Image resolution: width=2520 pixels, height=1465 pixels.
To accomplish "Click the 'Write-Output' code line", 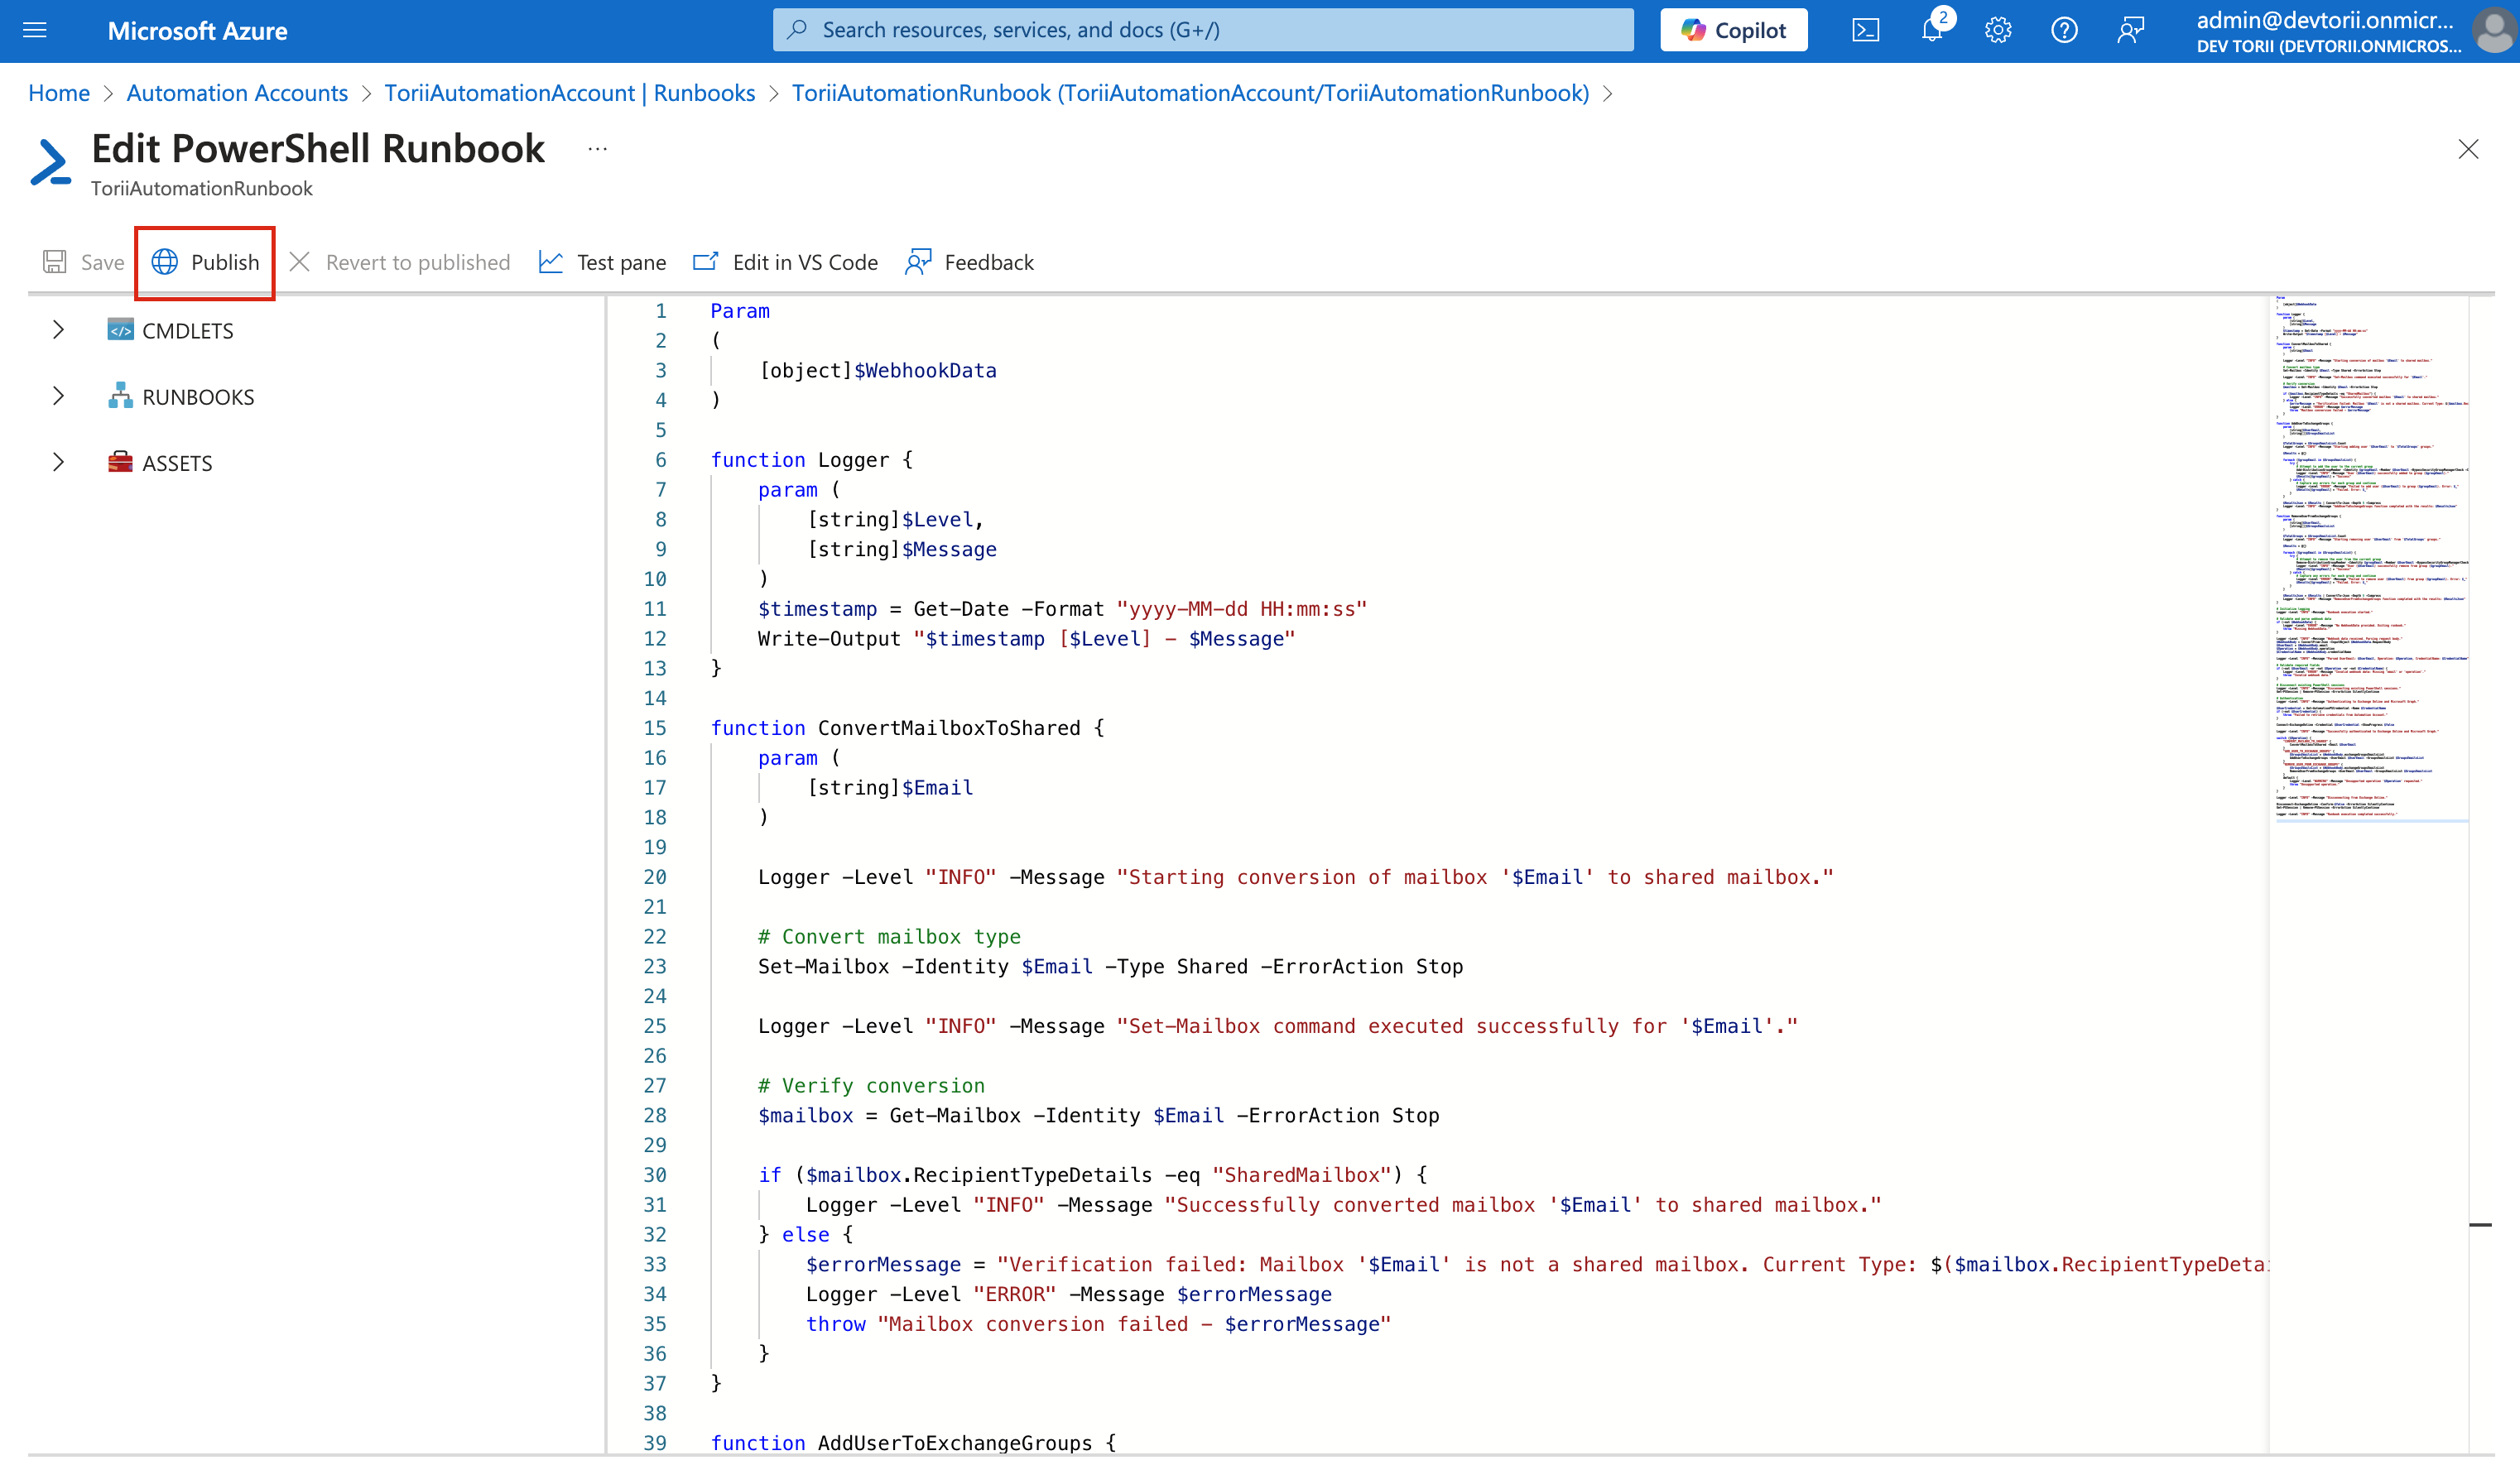I will pos(1026,639).
